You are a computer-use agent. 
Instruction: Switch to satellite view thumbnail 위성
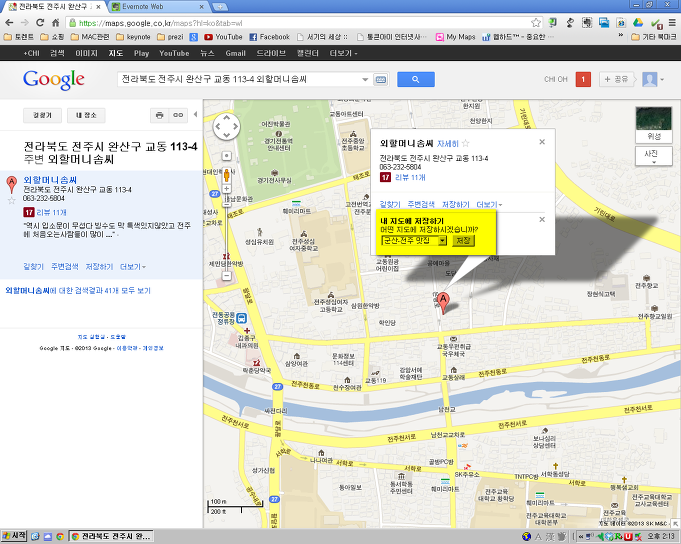point(654,125)
